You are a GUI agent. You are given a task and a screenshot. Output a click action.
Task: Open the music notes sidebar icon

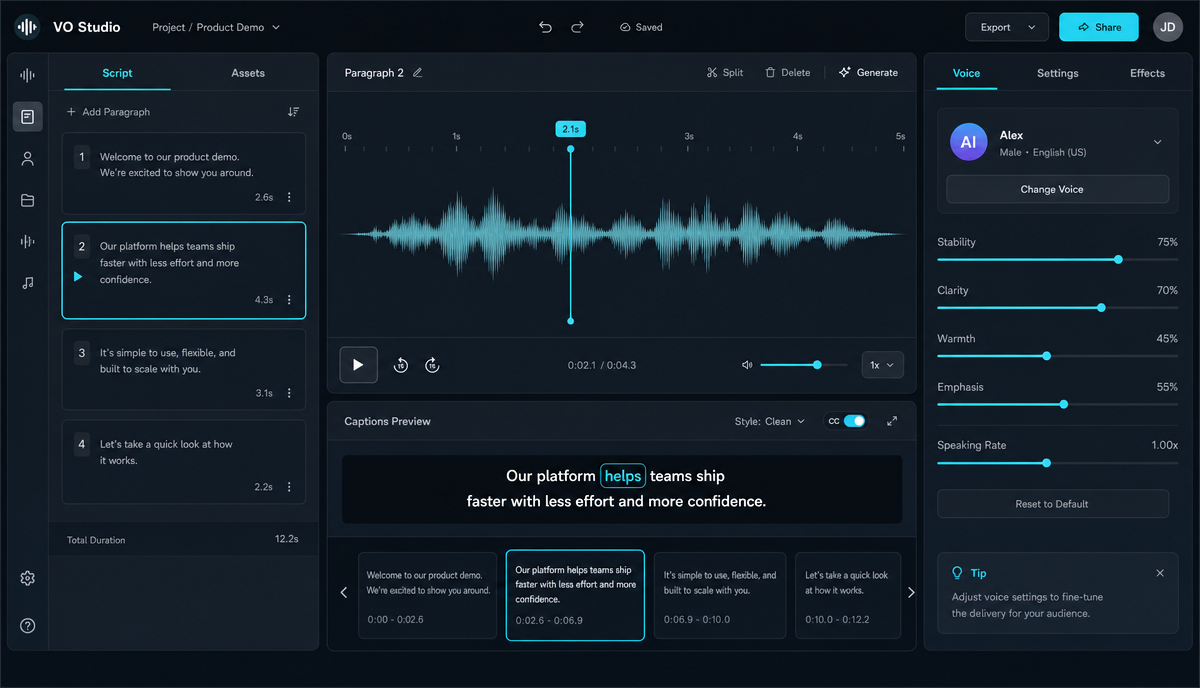(x=27, y=283)
